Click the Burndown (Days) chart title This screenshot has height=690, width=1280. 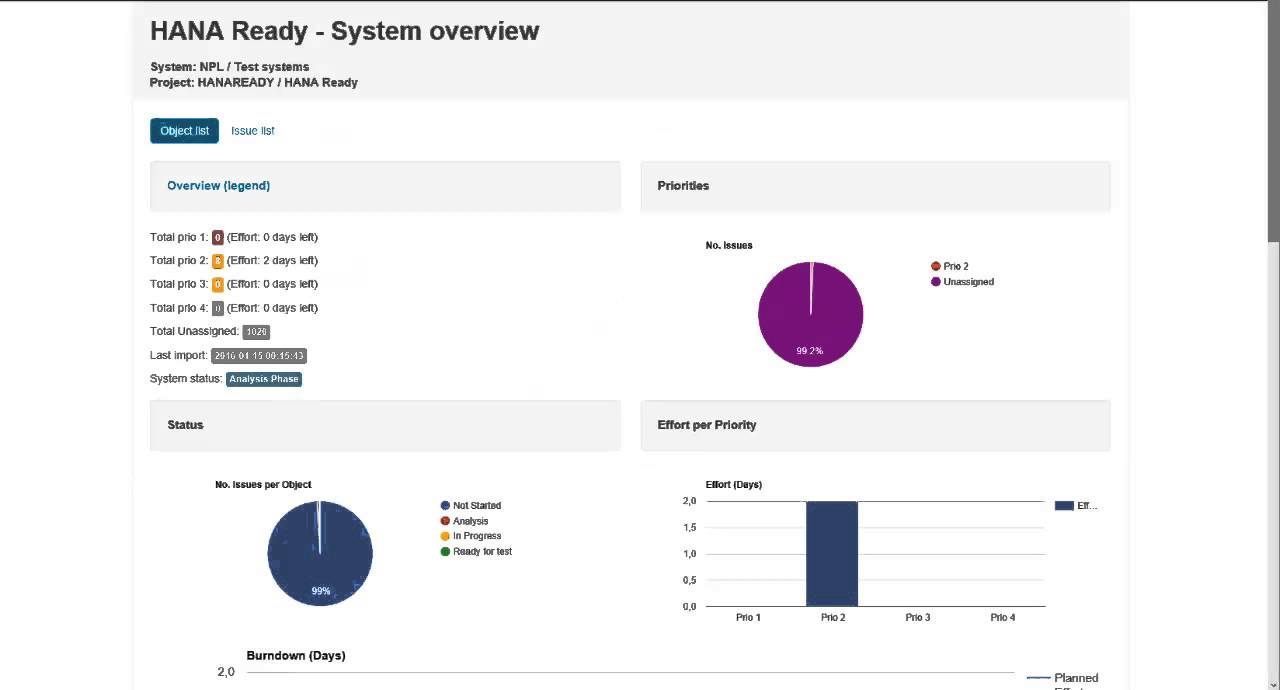pyautogui.click(x=296, y=656)
